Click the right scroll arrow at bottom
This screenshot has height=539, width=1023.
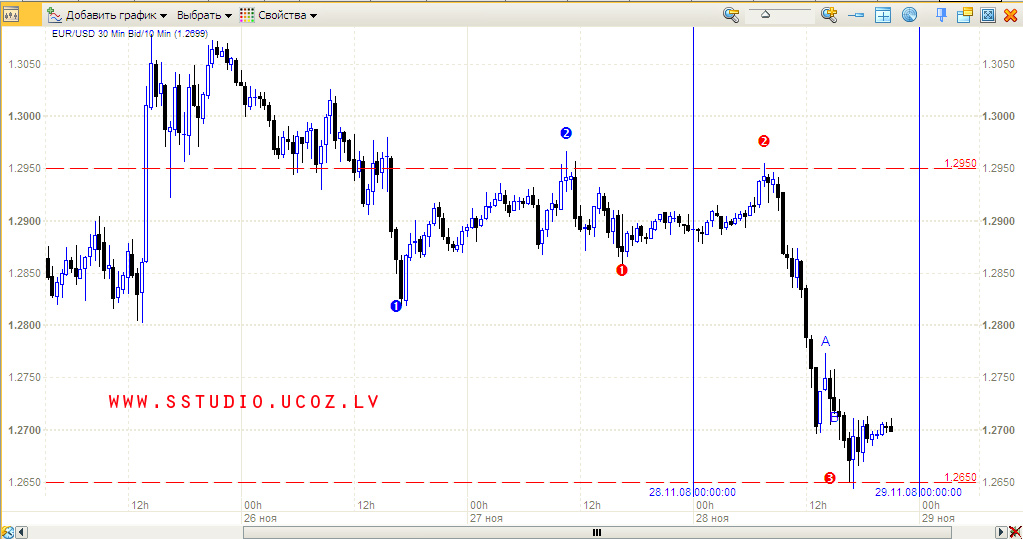tap(1001, 532)
